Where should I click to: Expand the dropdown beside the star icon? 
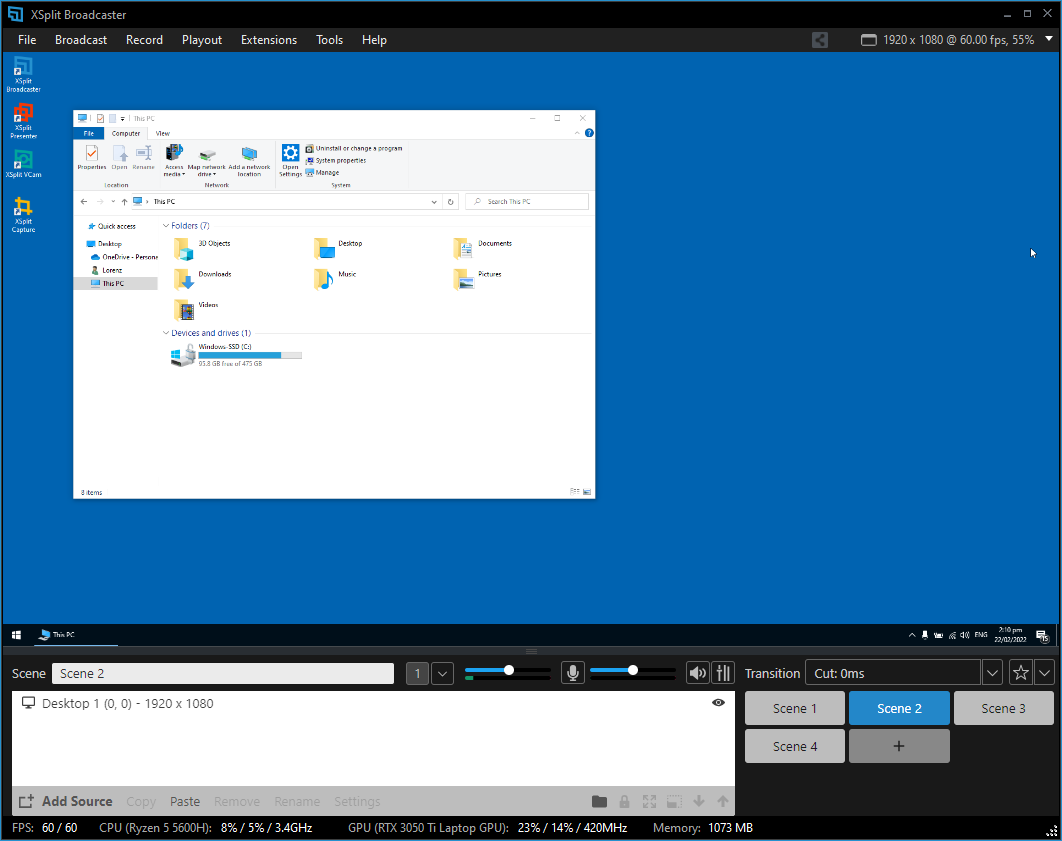[x=1044, y=673]
